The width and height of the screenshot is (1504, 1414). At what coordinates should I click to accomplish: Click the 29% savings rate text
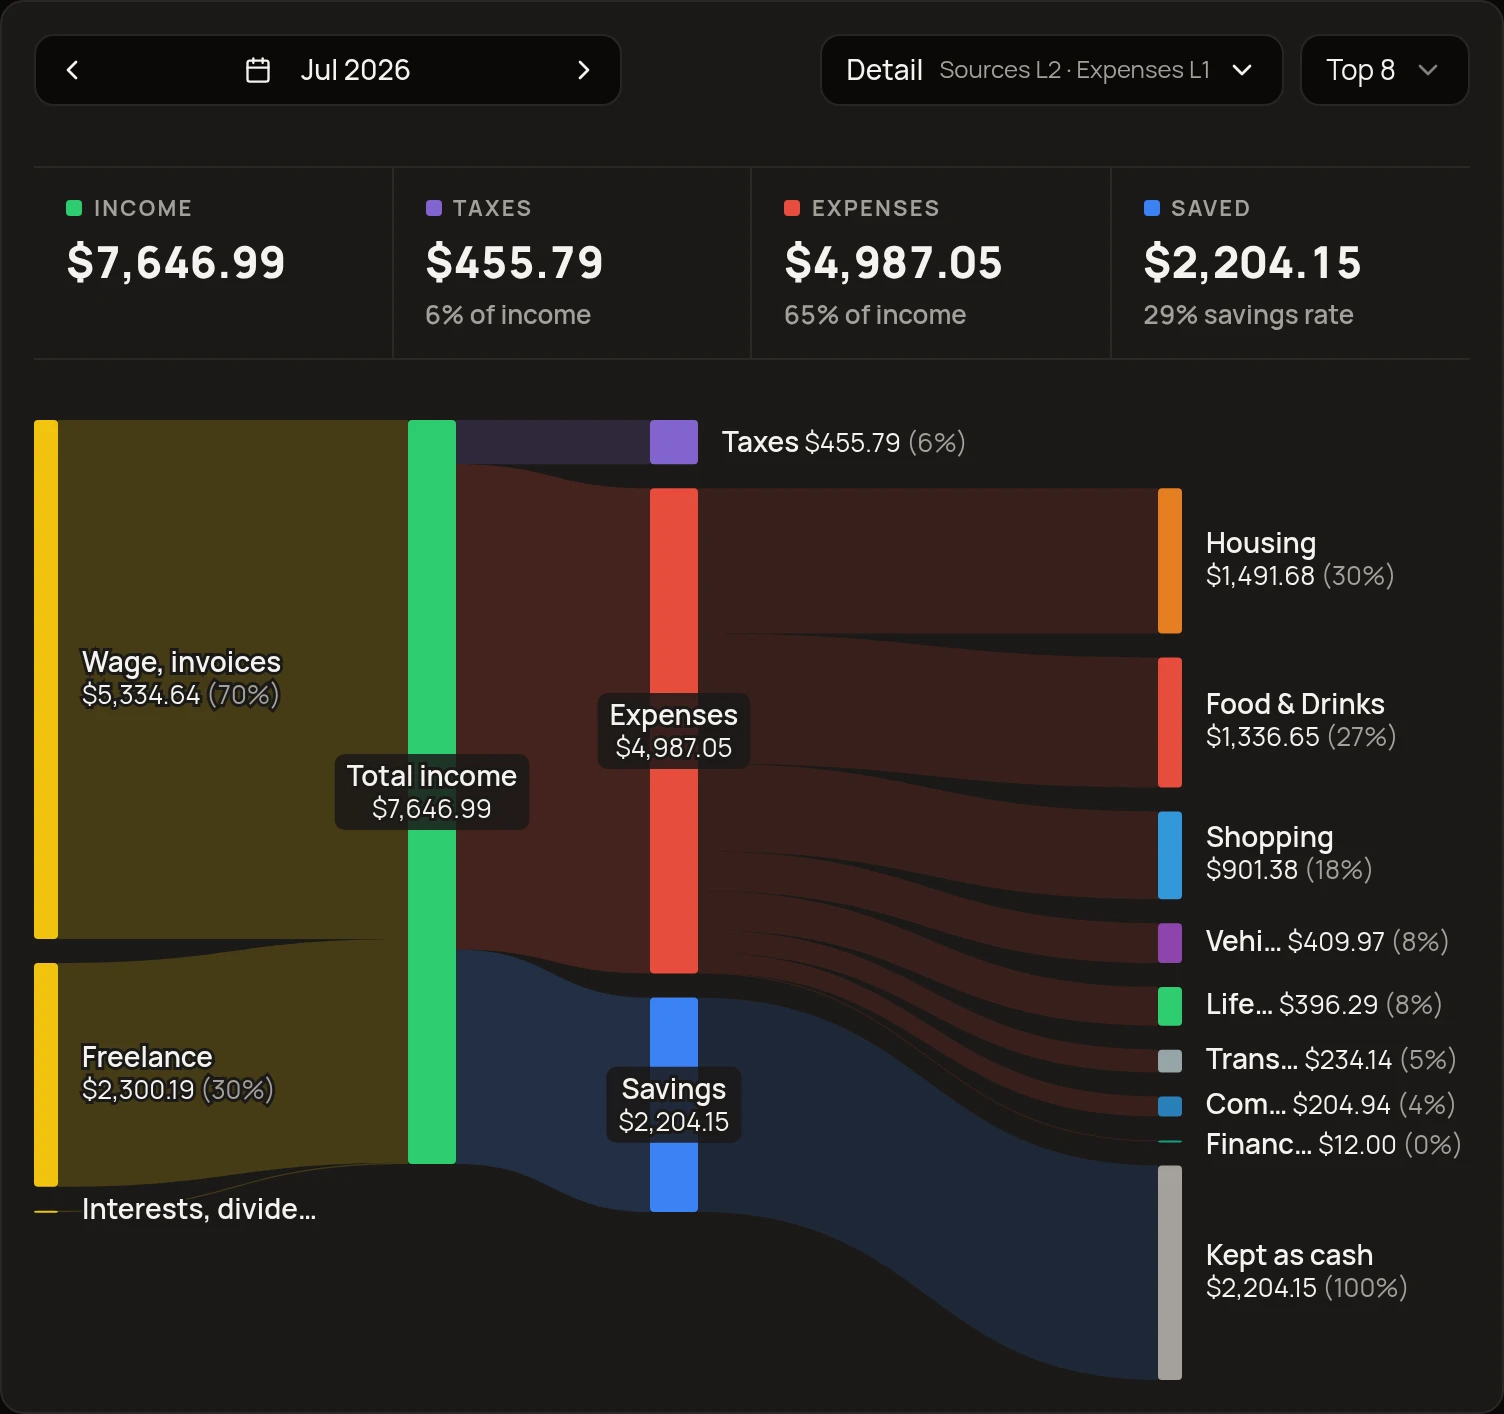pyautogui.click(x=1248, y=315)
